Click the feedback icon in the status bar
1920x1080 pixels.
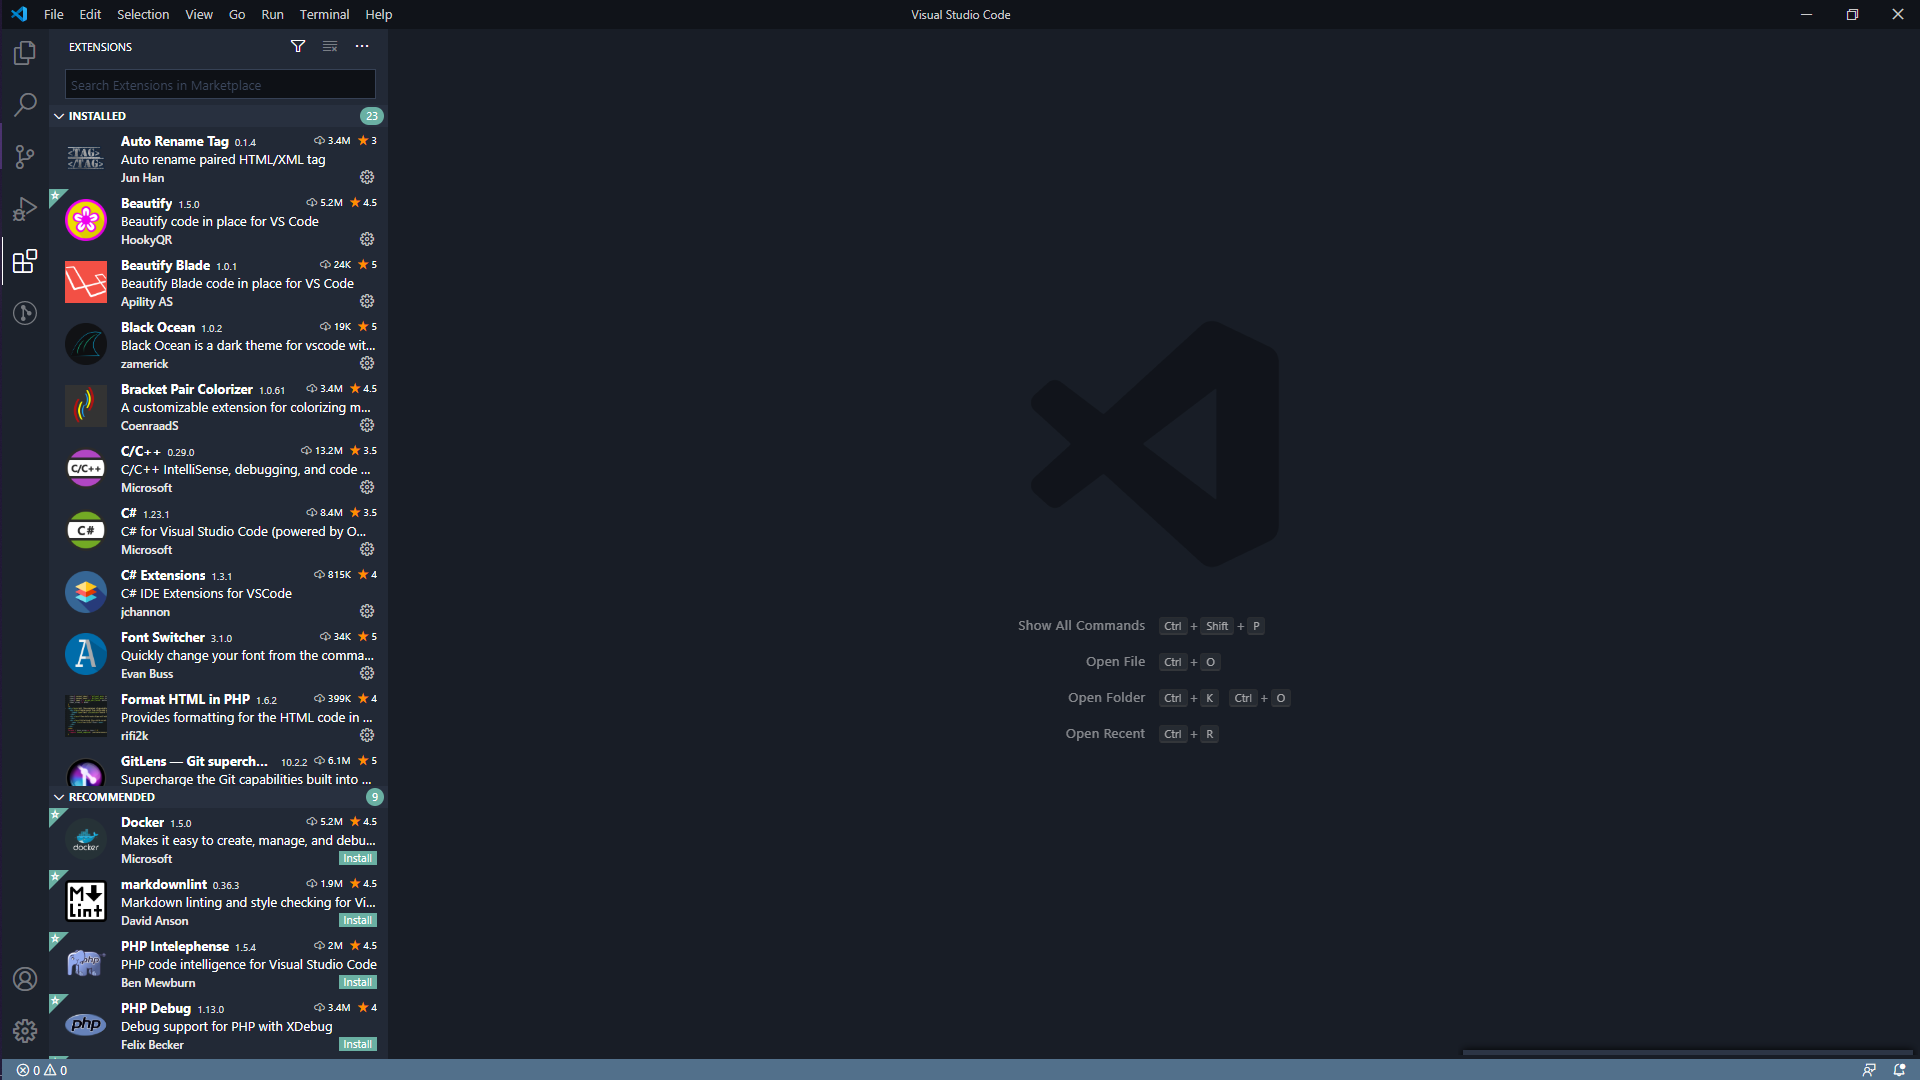point(1869,1070)
